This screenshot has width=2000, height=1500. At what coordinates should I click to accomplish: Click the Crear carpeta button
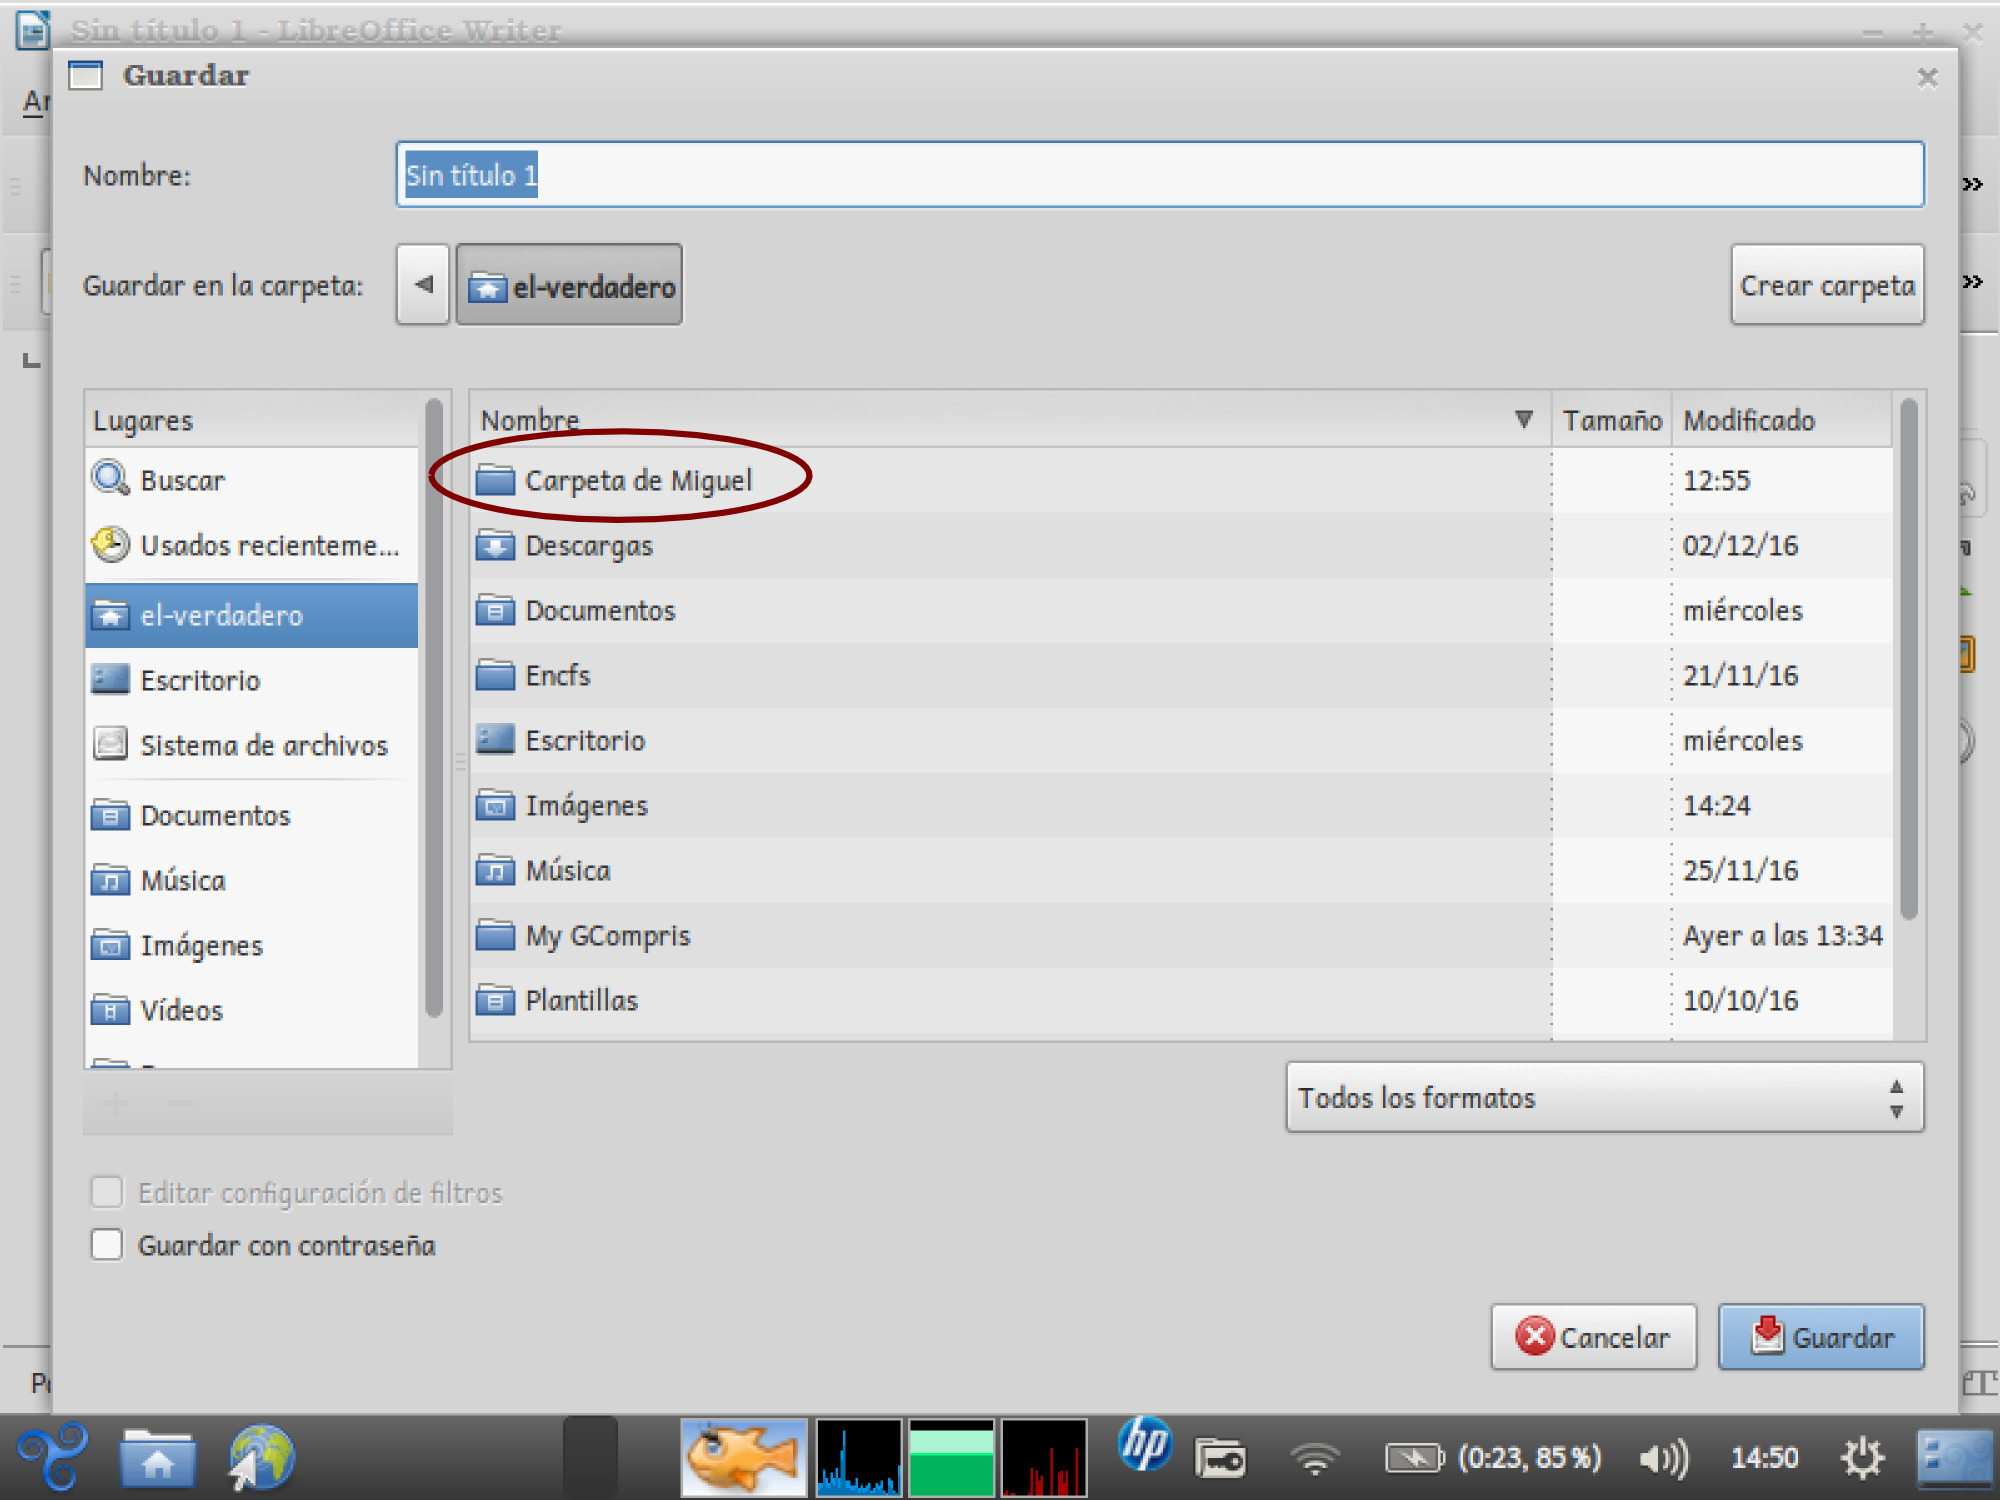click(x=1827, y=285)
